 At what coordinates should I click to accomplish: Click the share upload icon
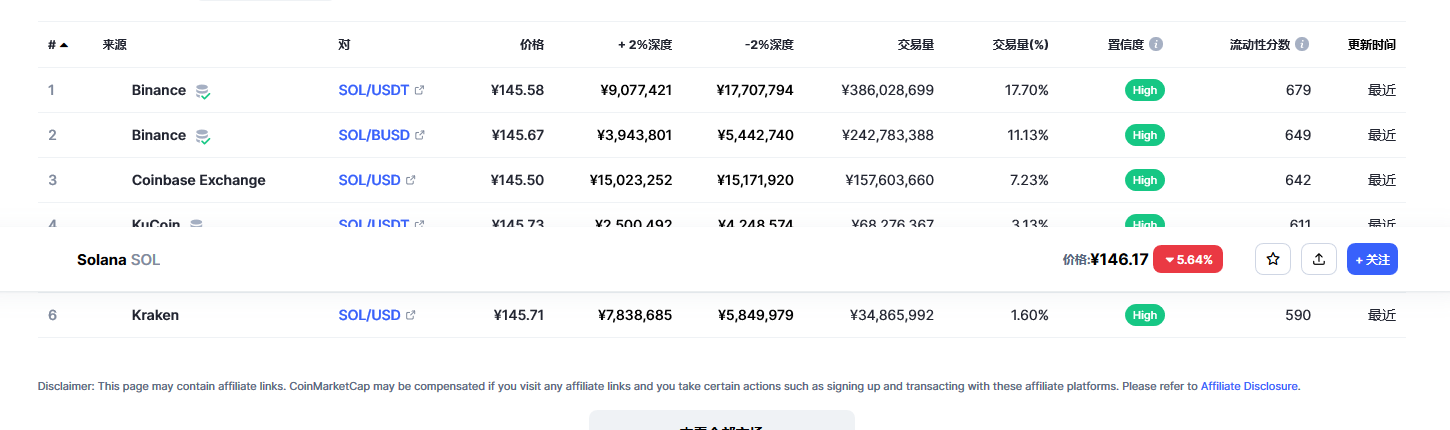[1319, 259]
